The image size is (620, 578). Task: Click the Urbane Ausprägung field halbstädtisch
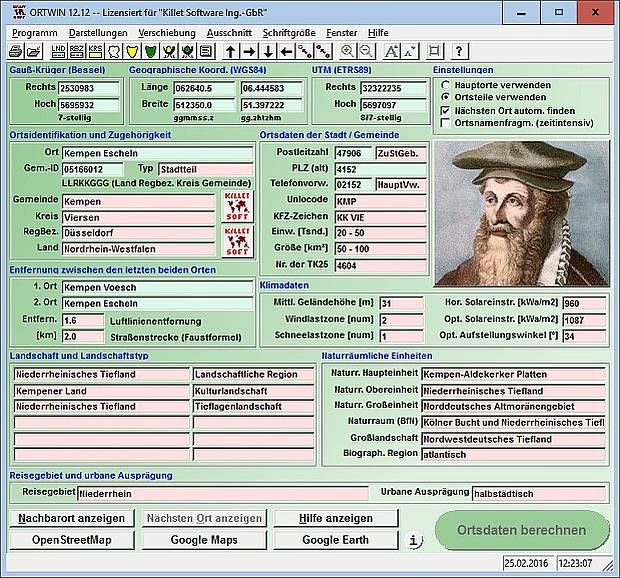[539, 494]
